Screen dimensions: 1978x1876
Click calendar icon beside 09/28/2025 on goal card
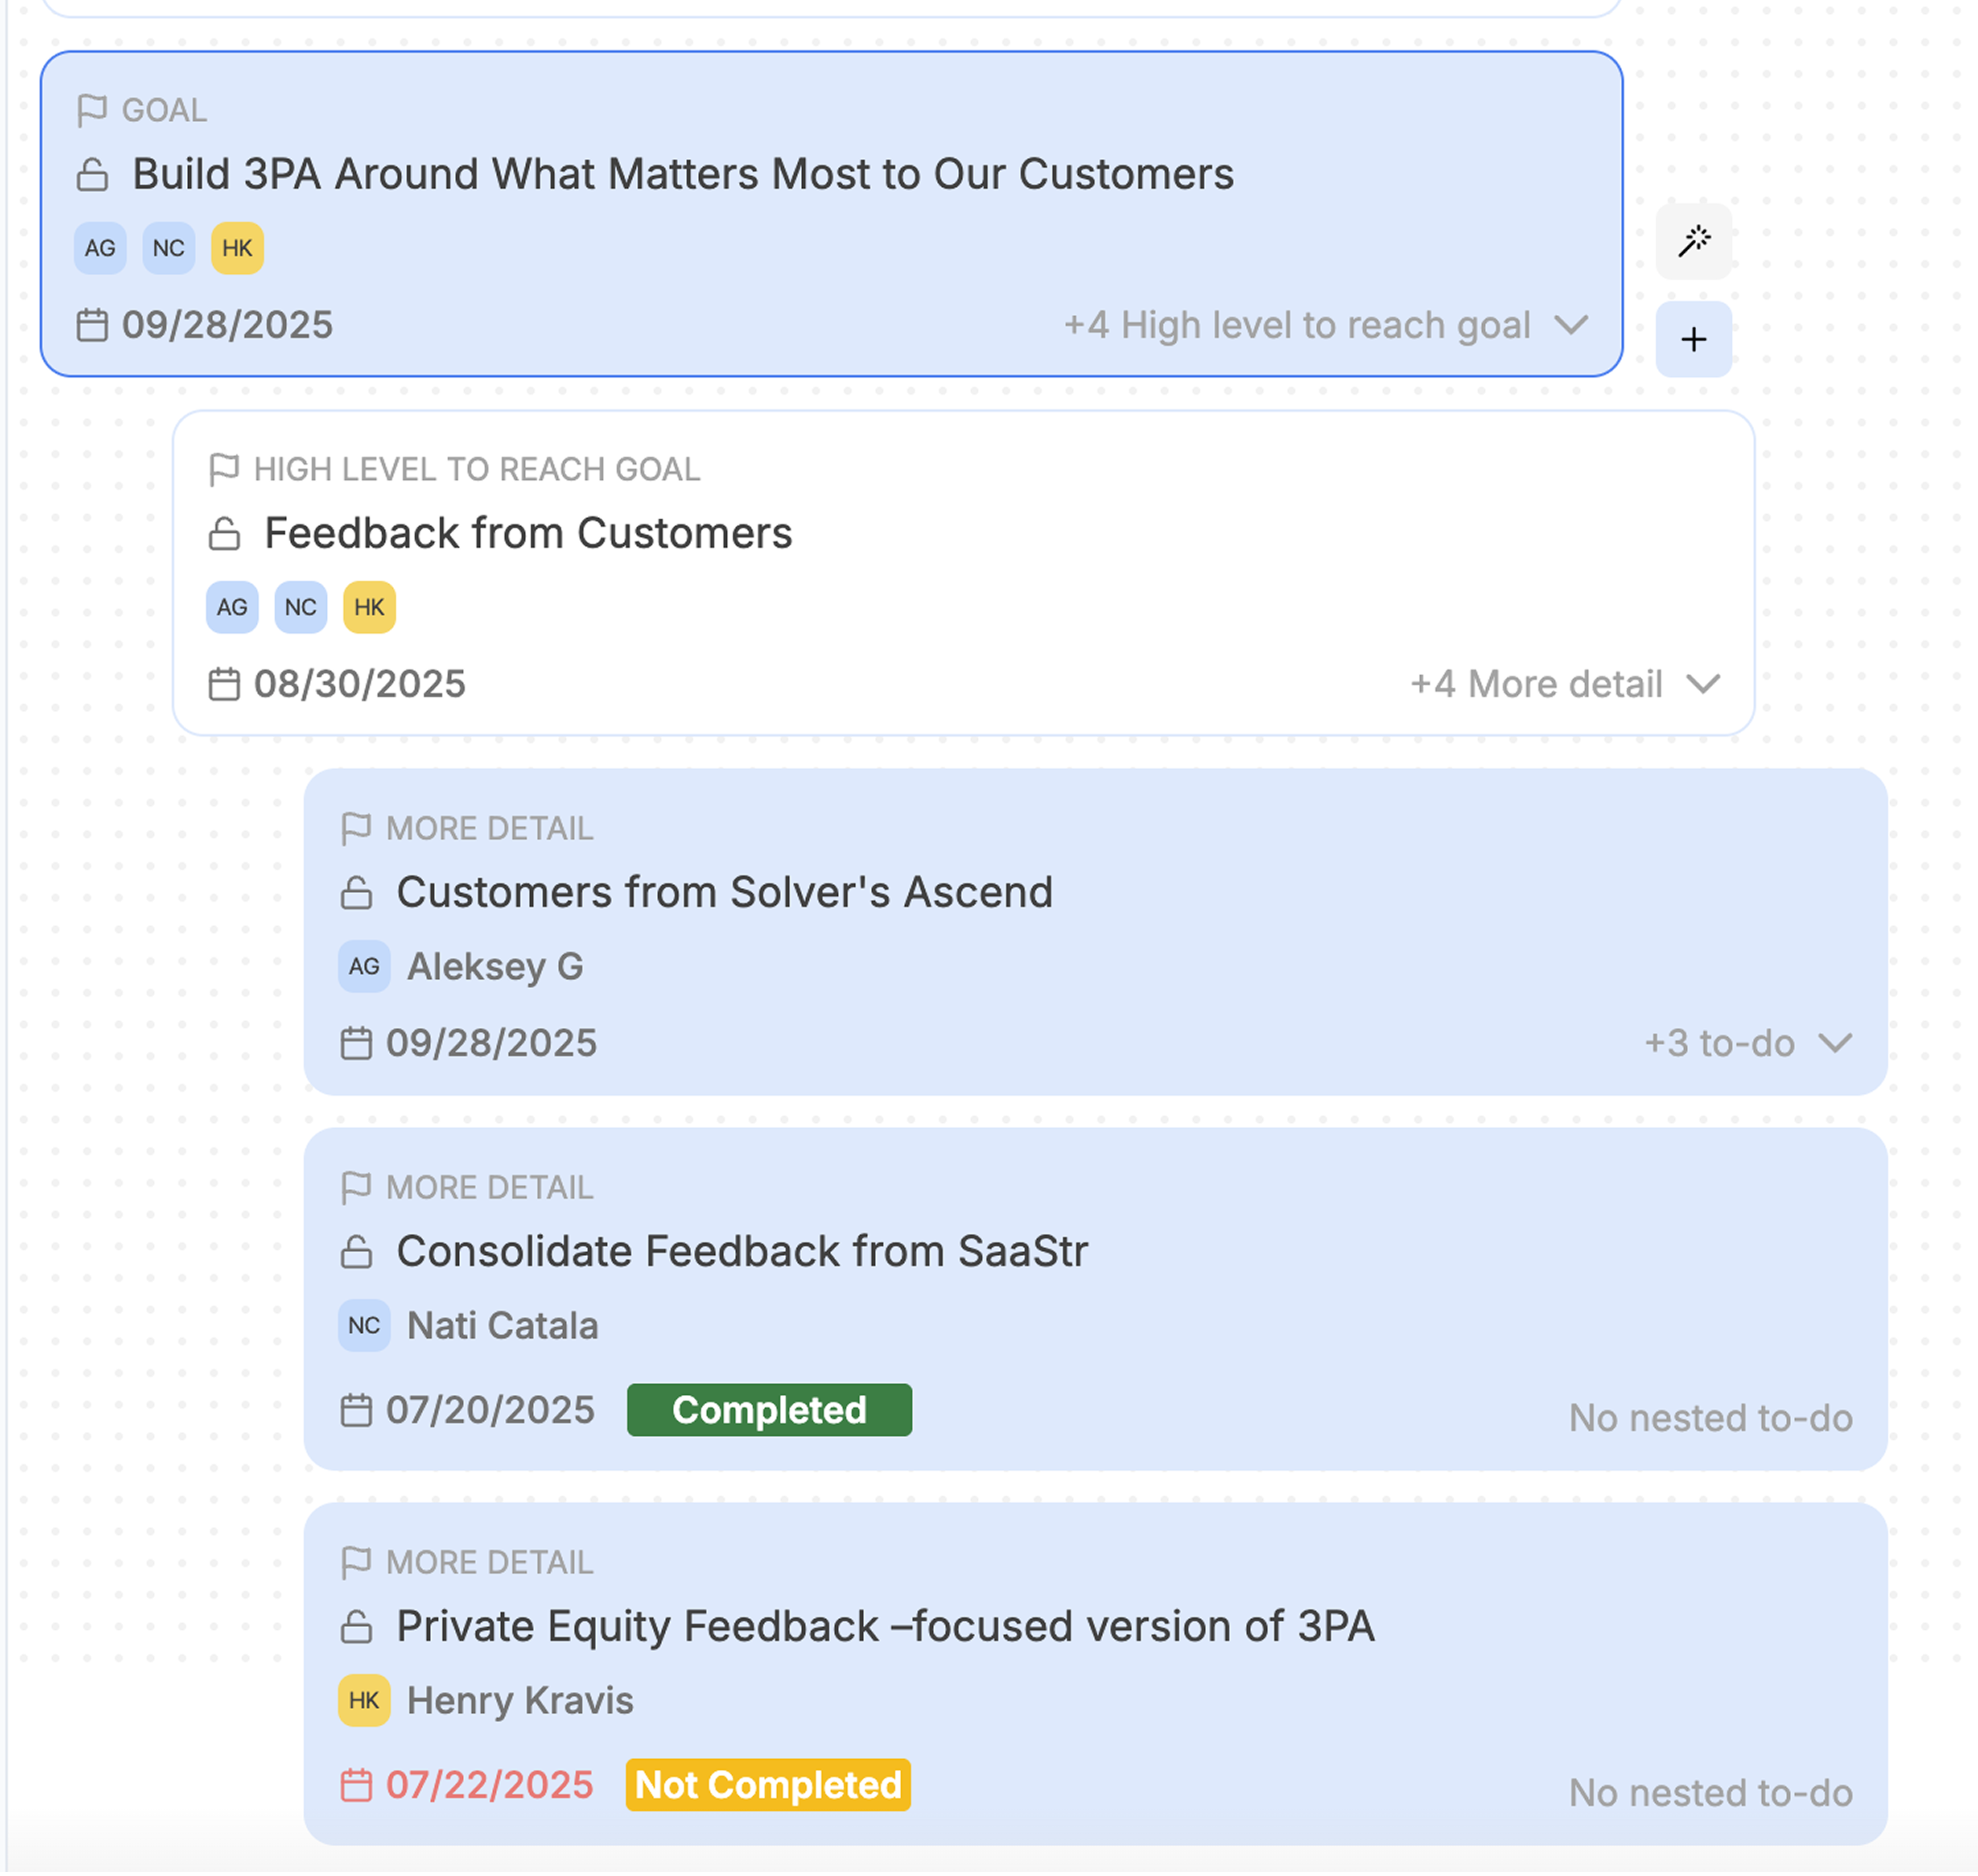pyautogui.click(x=93, y=325)
